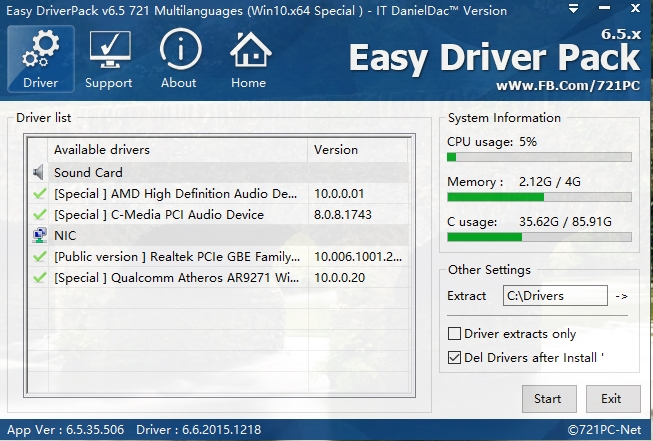653x441 pixels.
Task: Click the NIC network computers icon
Action: click(x=40, y=235)
